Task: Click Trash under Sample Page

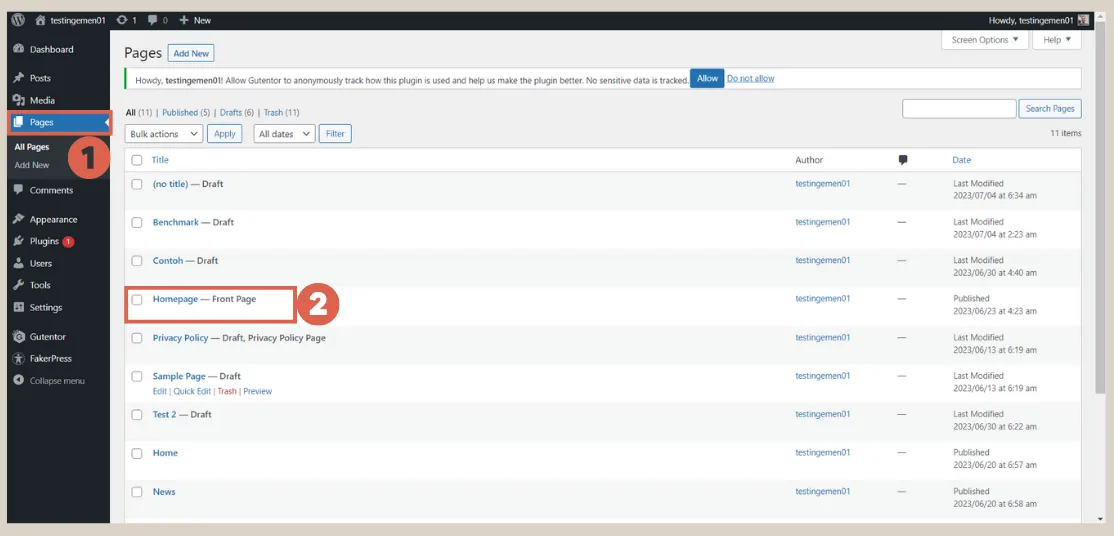Action: click(x=227, y=391)
